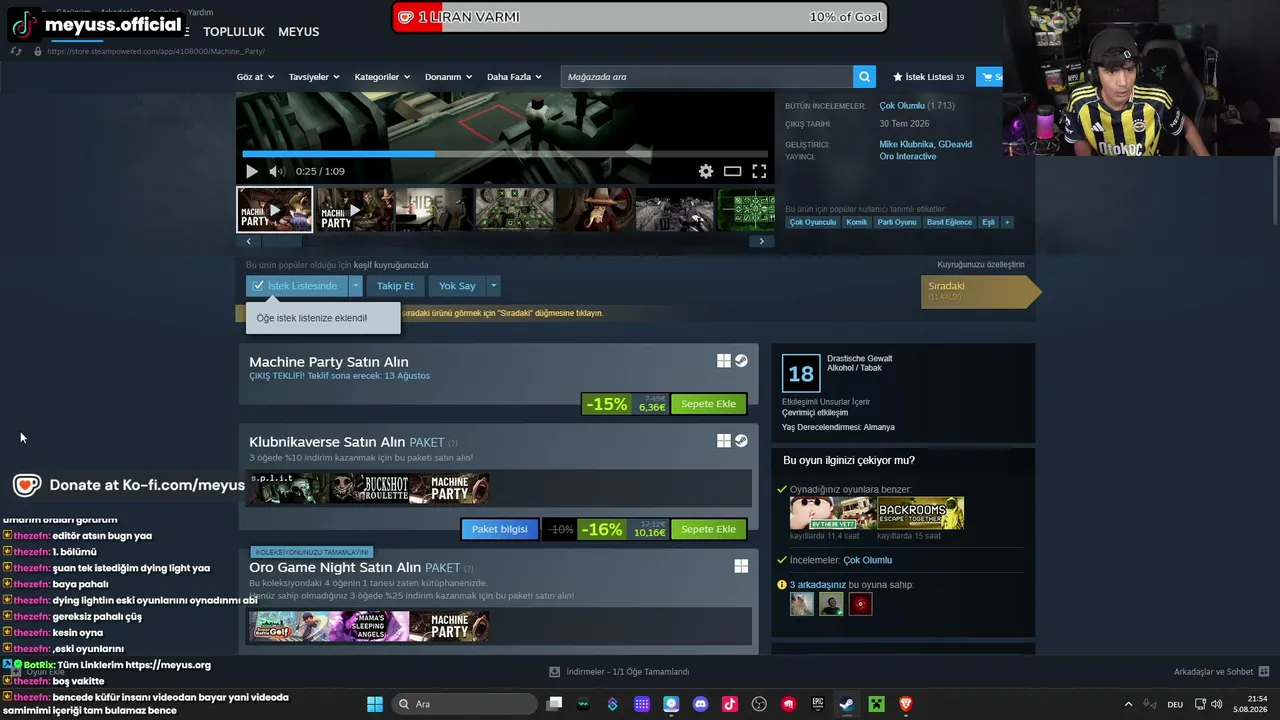Viewport: 1280px width, 720px height.
Task: Expand the Göz at menu
Action: [x=254, y=77]
